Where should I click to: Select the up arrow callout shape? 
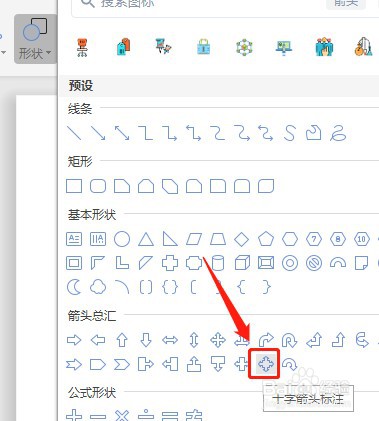pyautogui.click(x=194, y=364)
